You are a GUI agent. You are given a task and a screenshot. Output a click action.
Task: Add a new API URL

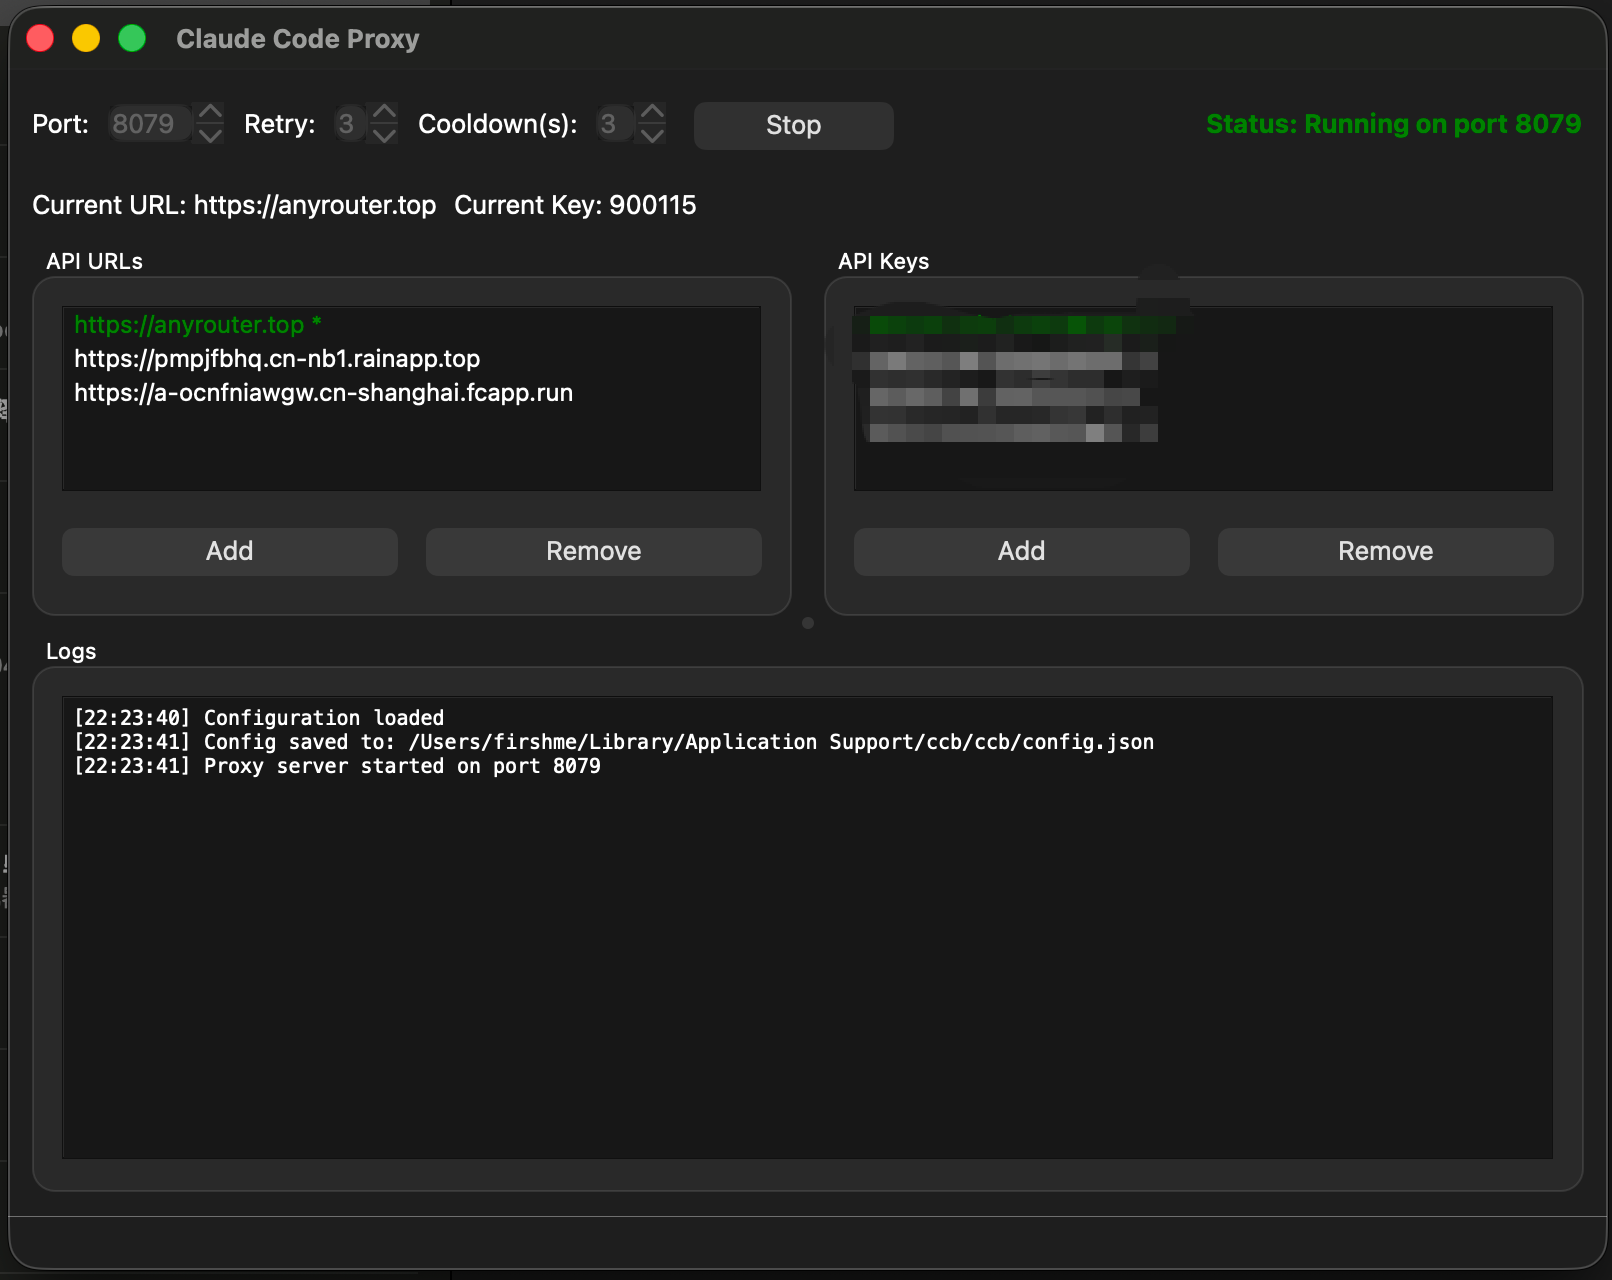click(229, 551)
